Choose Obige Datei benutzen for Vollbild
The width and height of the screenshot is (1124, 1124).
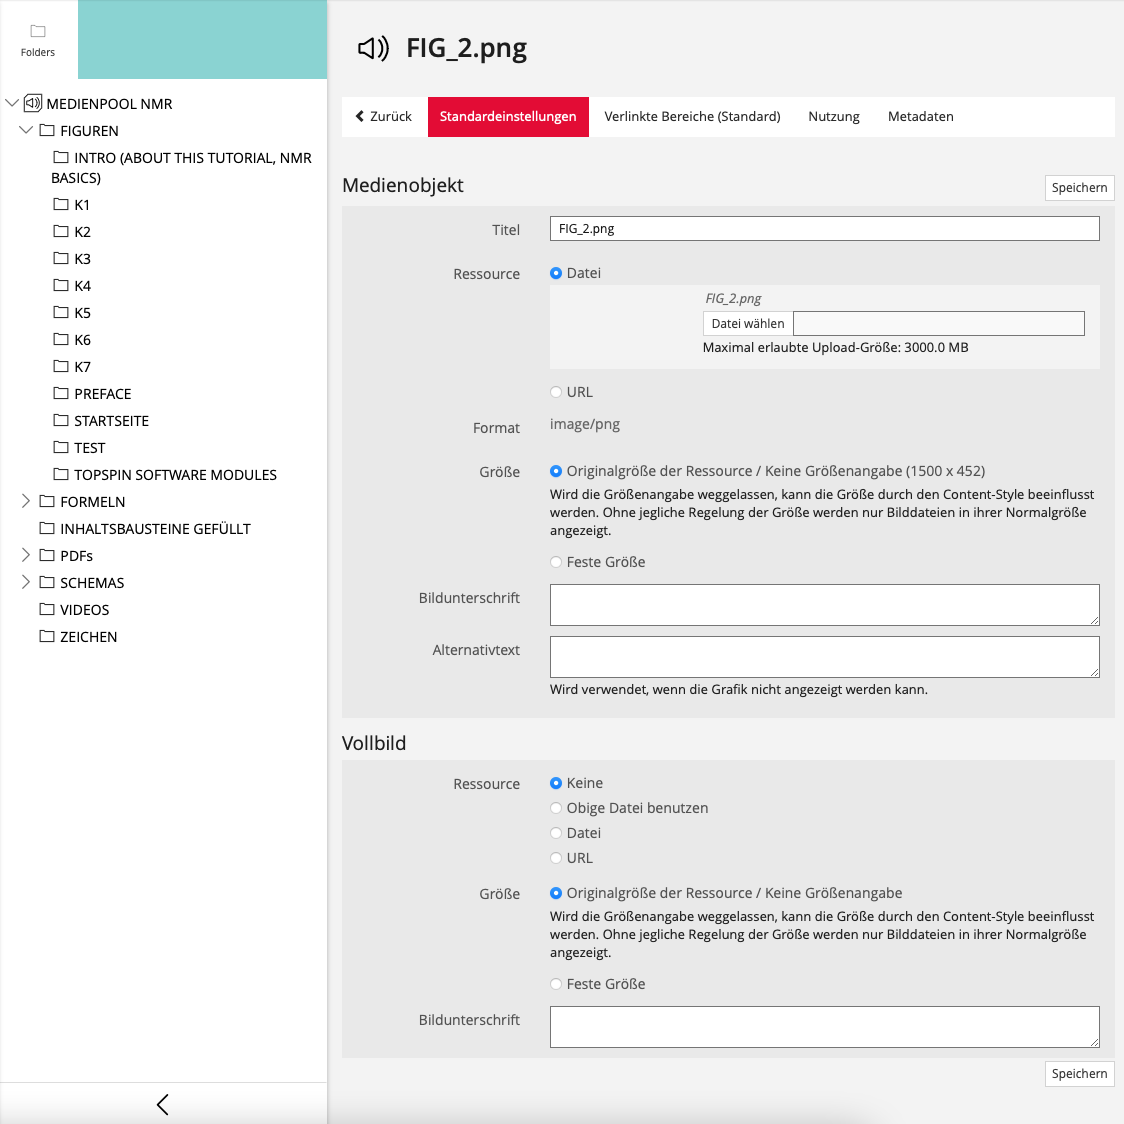[x=556, y=808]
